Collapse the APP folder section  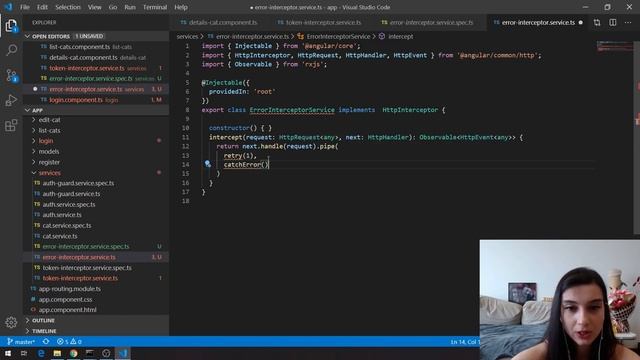point(96,110)
